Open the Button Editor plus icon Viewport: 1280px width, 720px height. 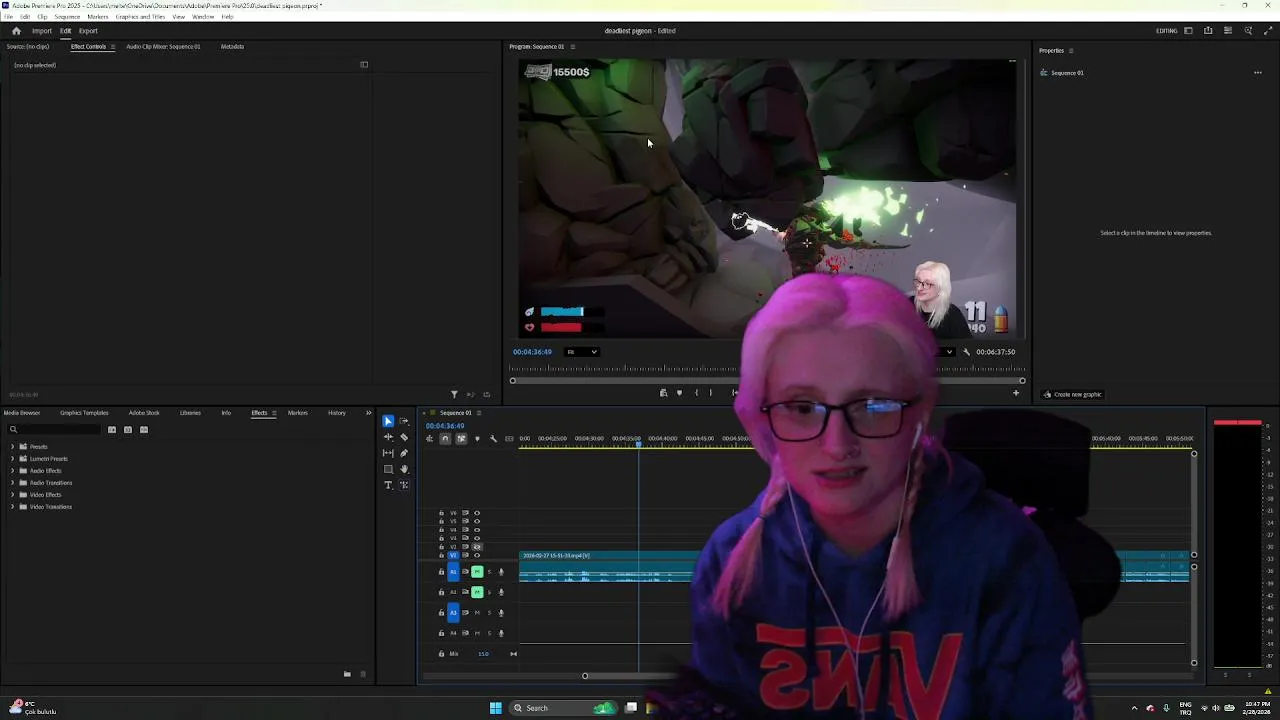pos(1016,393)
